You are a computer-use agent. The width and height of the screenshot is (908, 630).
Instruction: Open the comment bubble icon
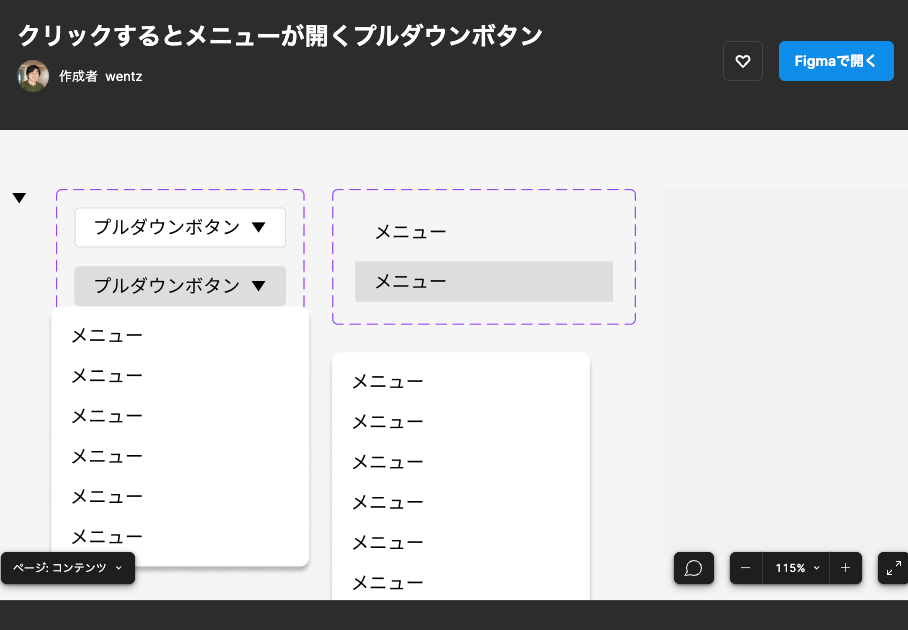[693, 568]
